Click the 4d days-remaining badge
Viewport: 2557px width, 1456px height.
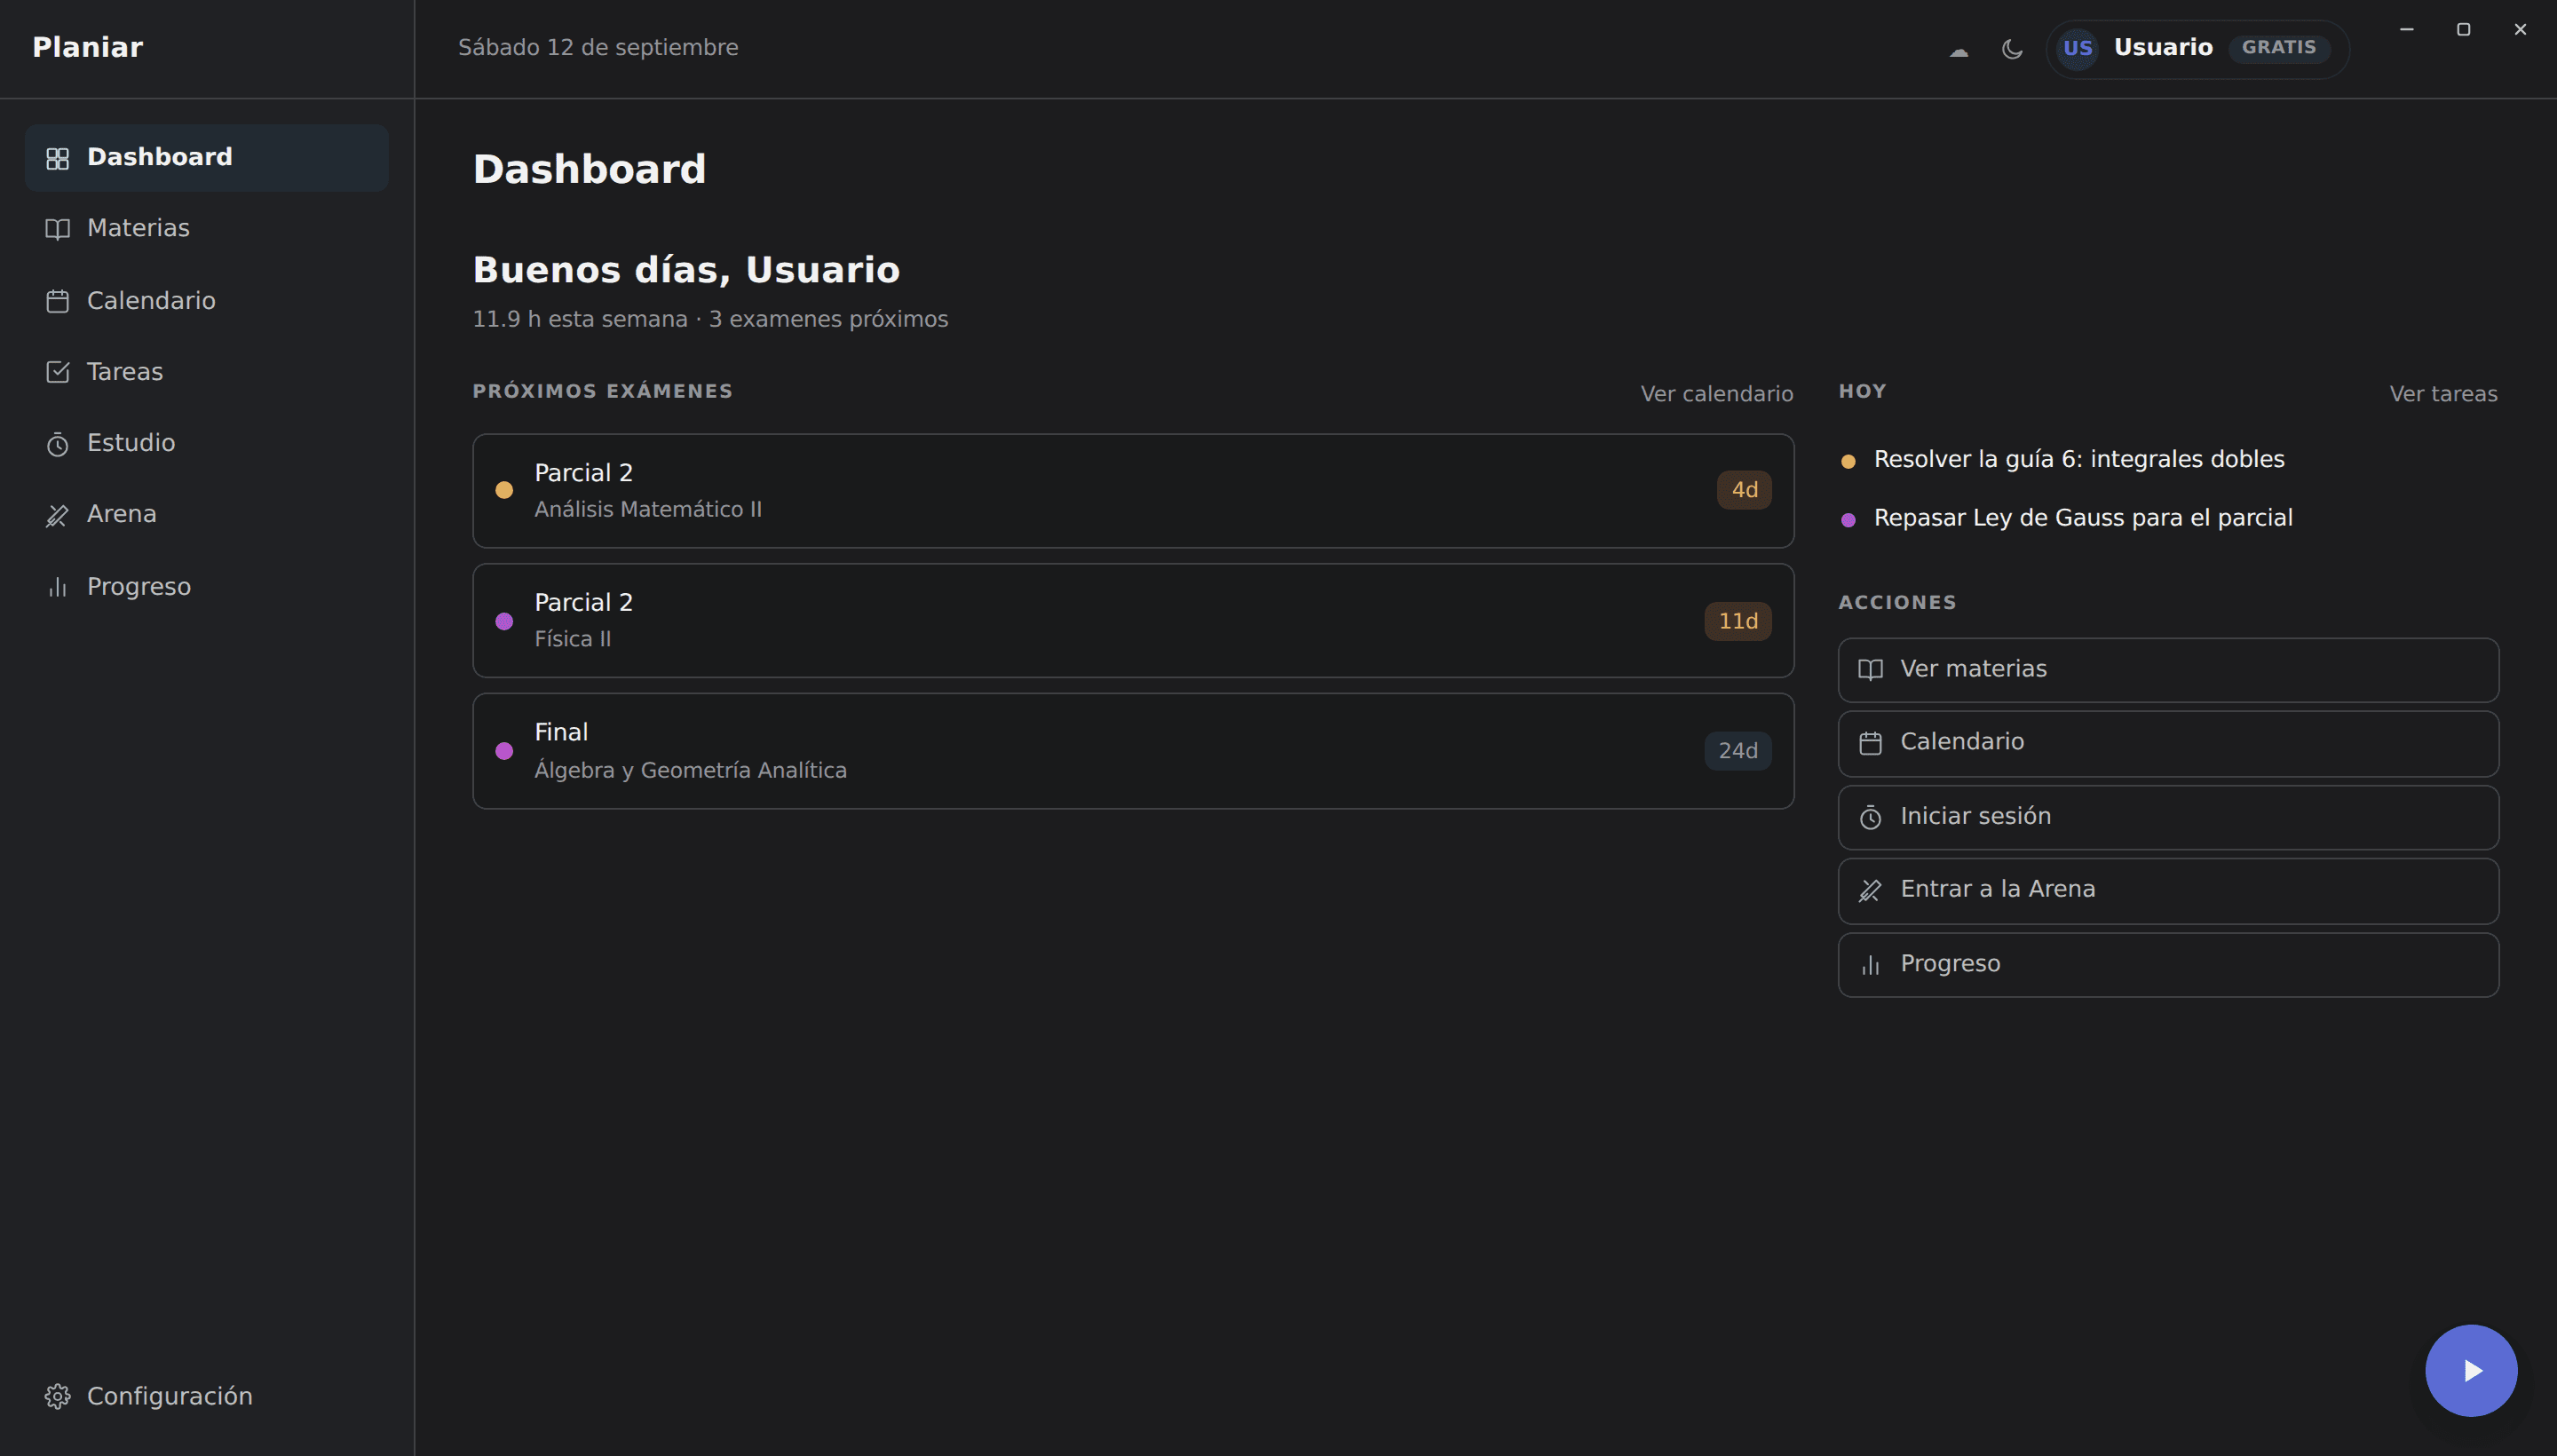point(1744,490)
